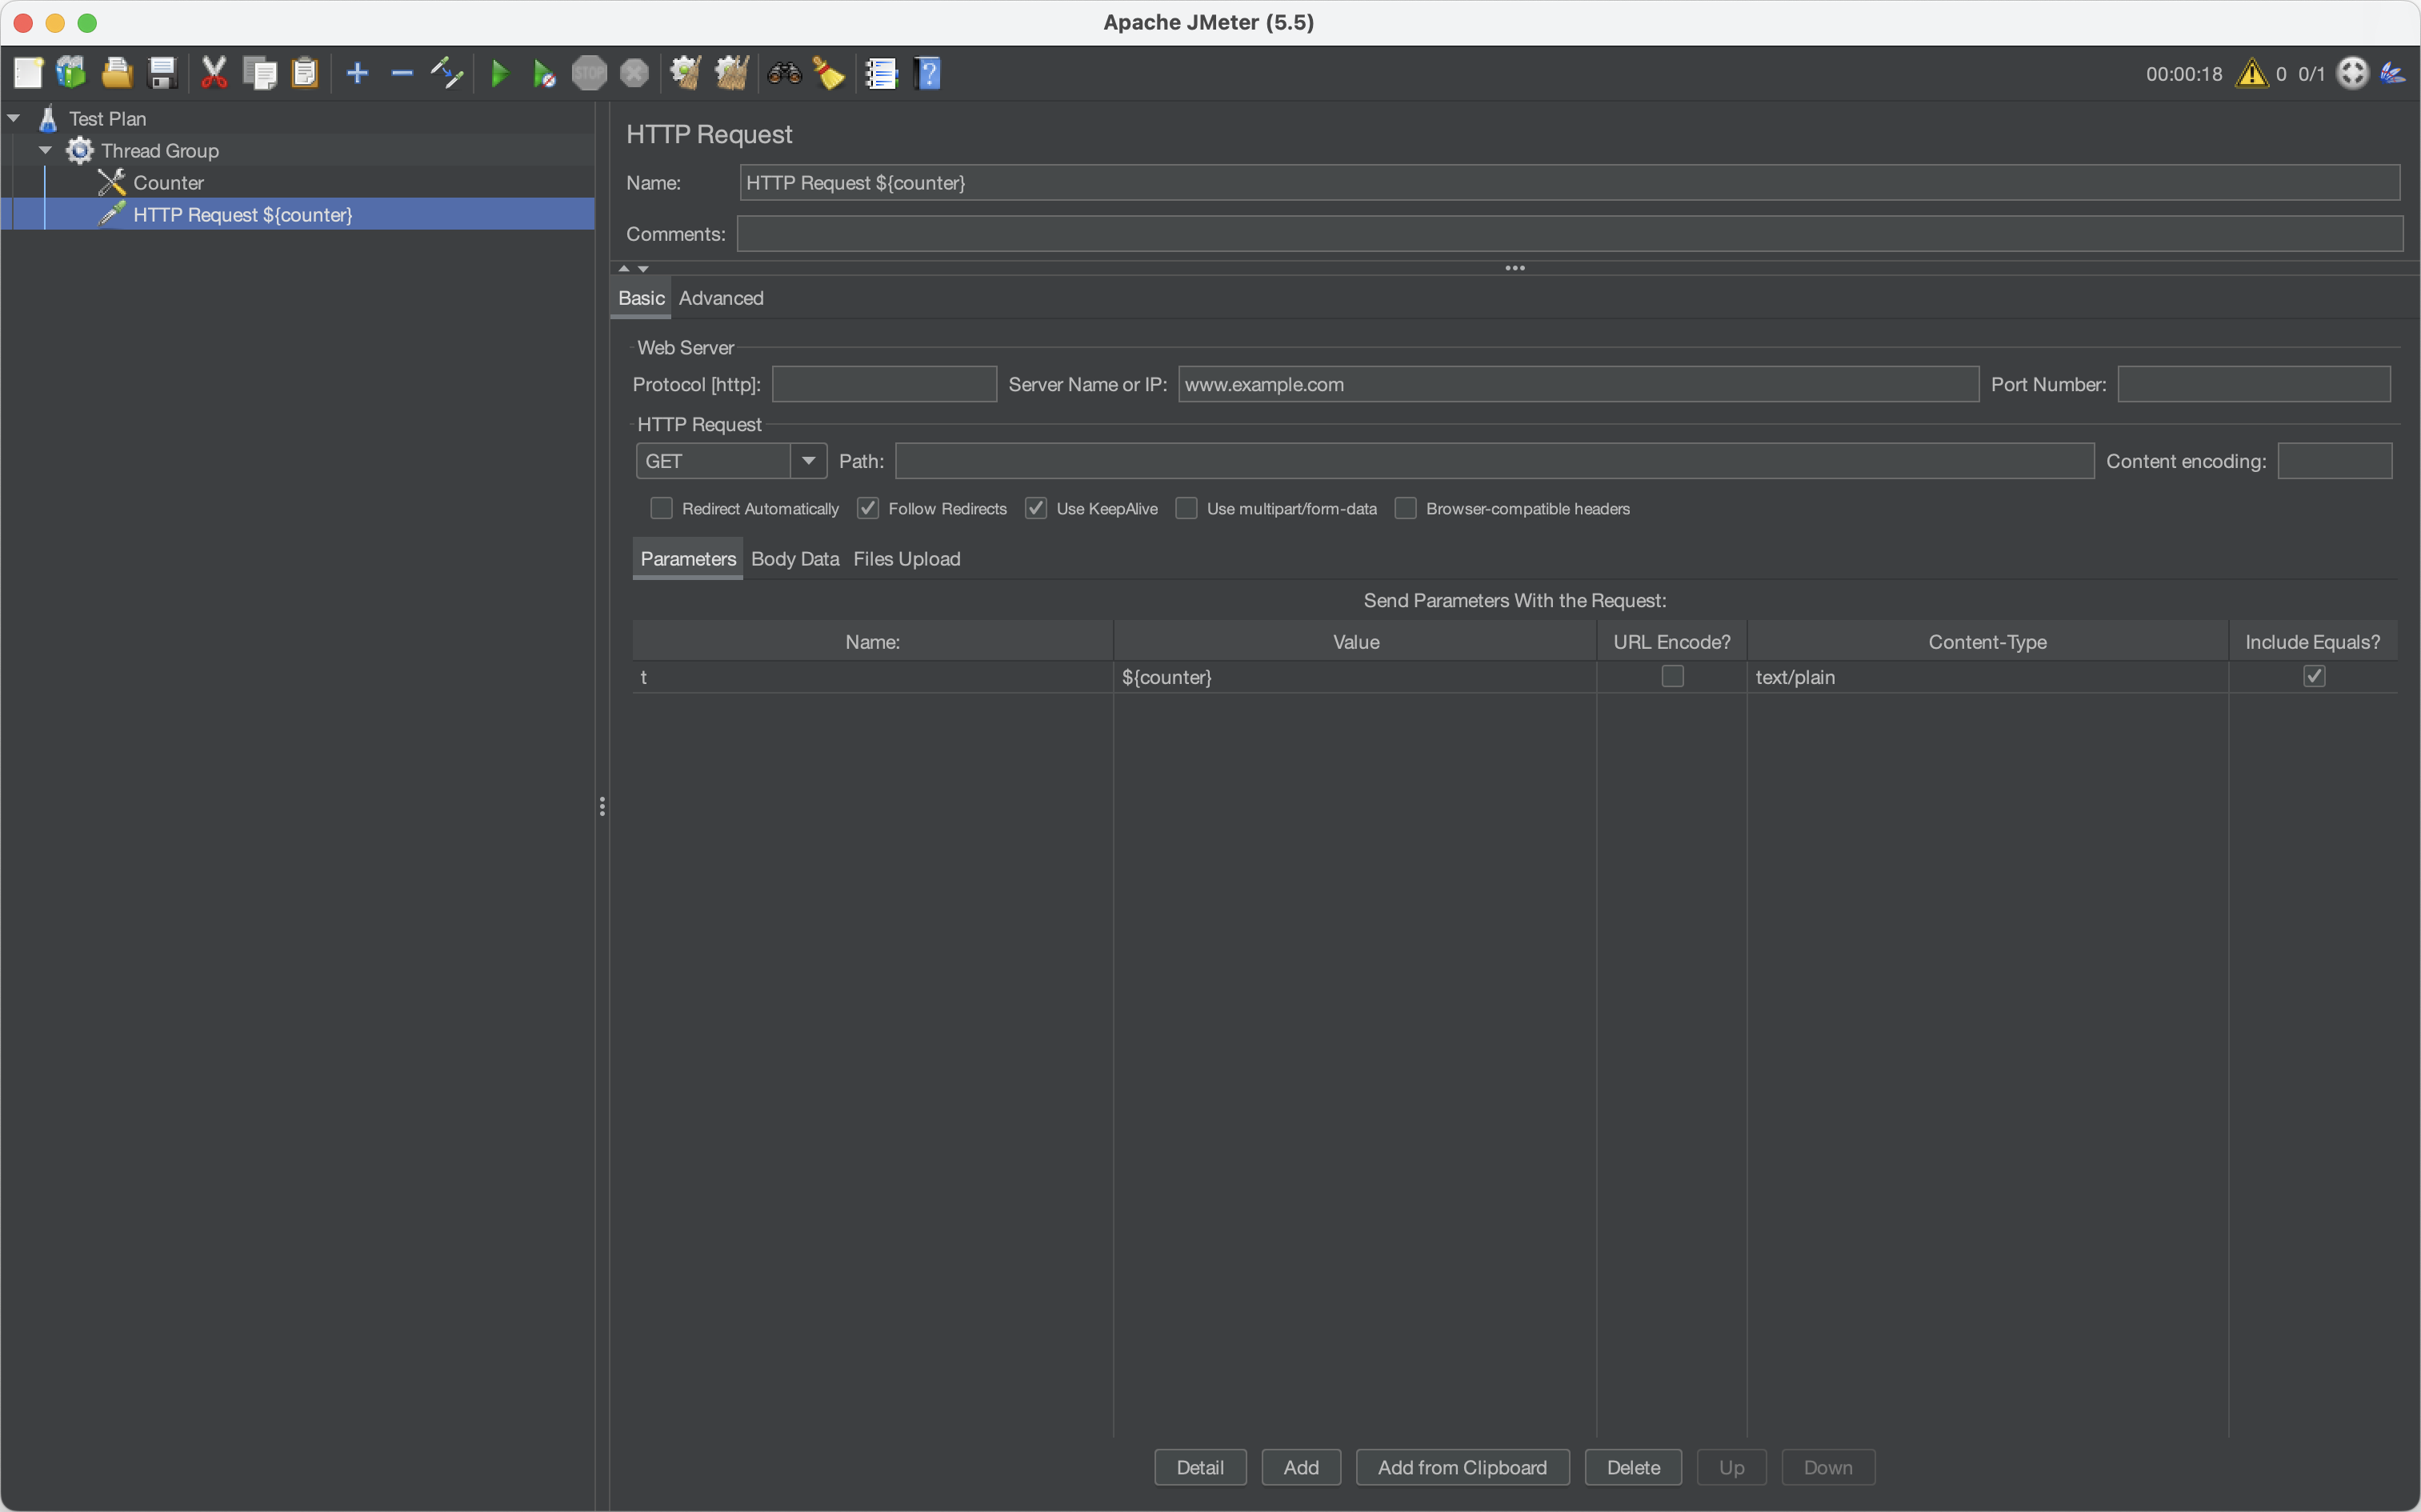Toggle URL Encode checkbox for parameter t
This screenshot has height=1512, width=2421.
click(x=1672, y=676)
